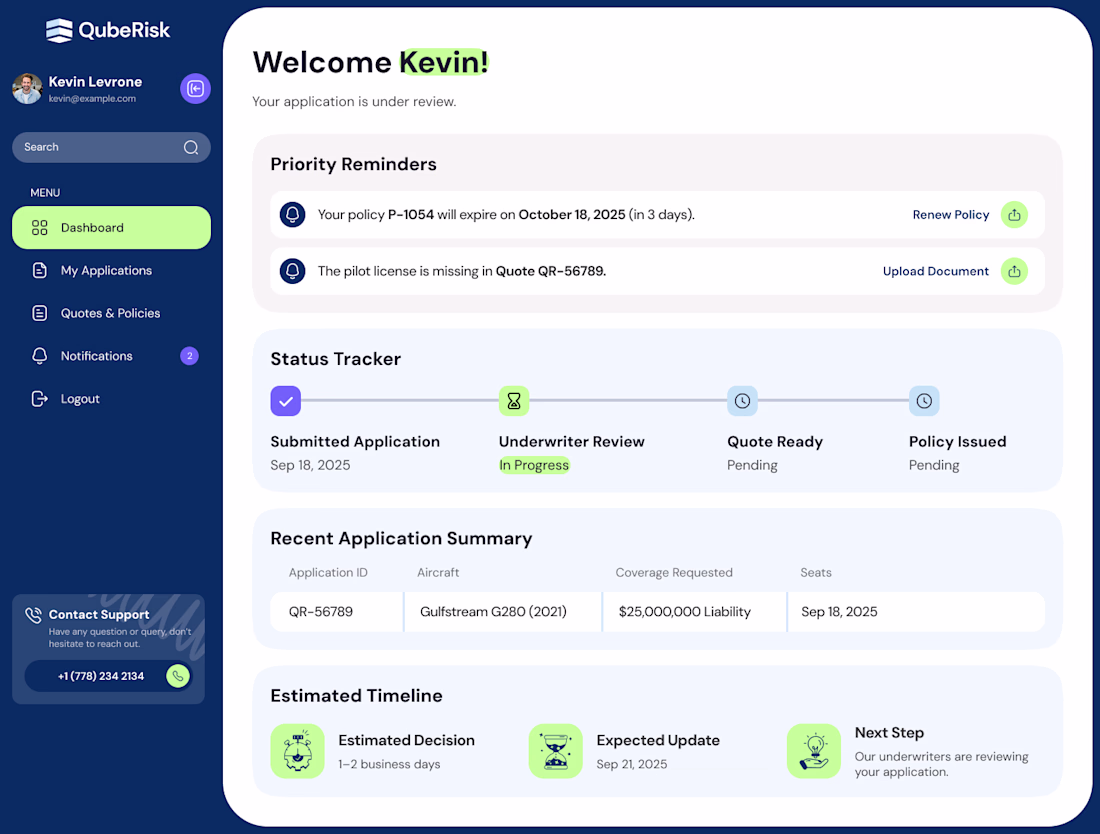Click the Quotes & Policies list icon
This screenshot has width=1100, height=834.
point(39,313)
